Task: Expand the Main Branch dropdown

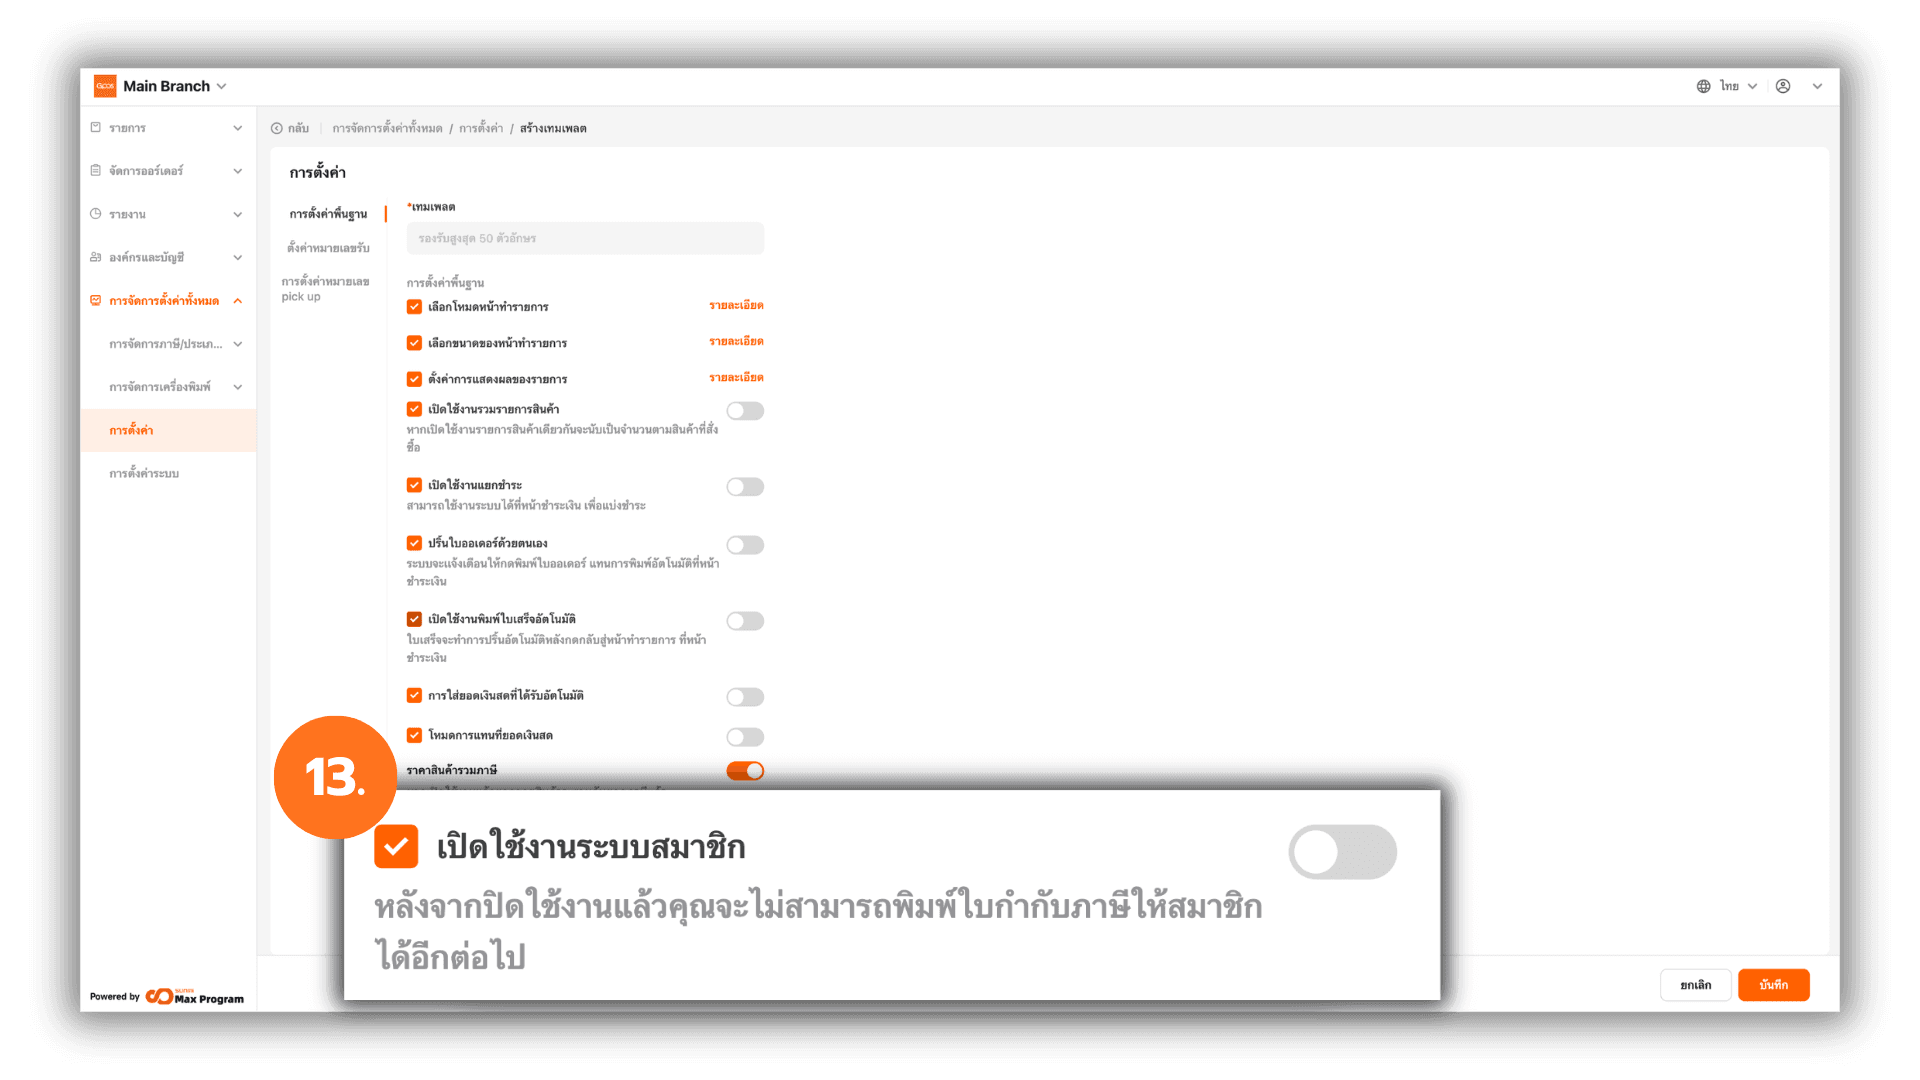Action: (222, 86)
